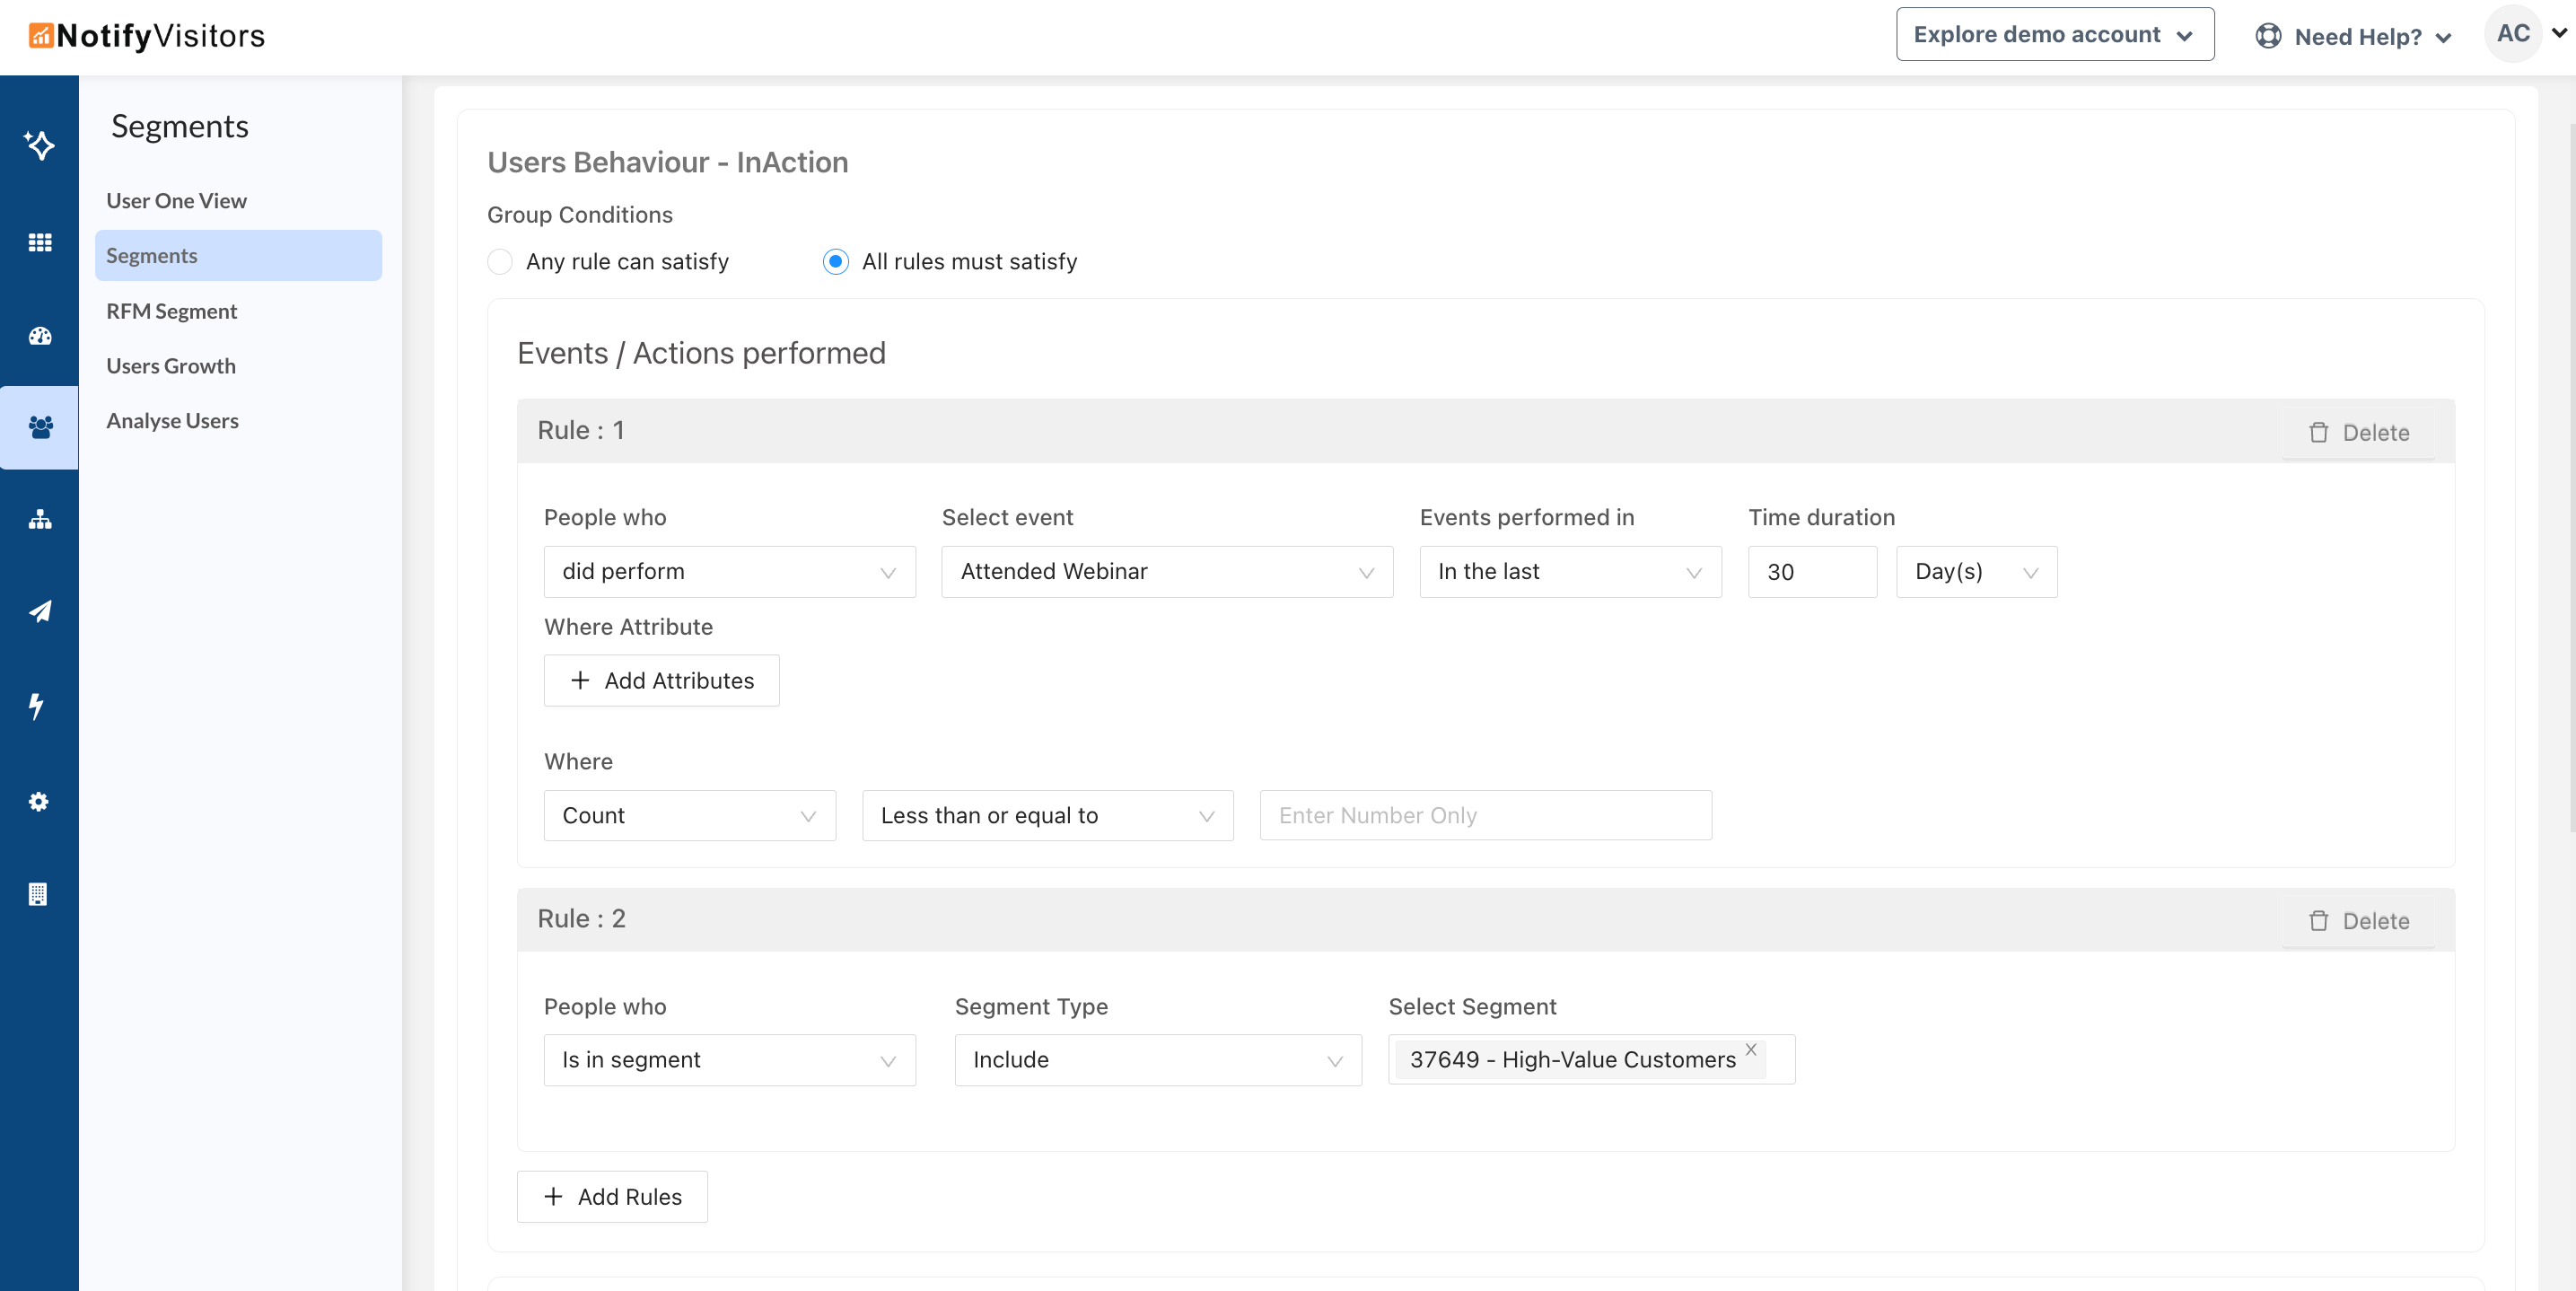The height and width of the screenshot is (1291, 2576).
Task: Click the paper plane campaigns icon
Action: pos(39,611)
